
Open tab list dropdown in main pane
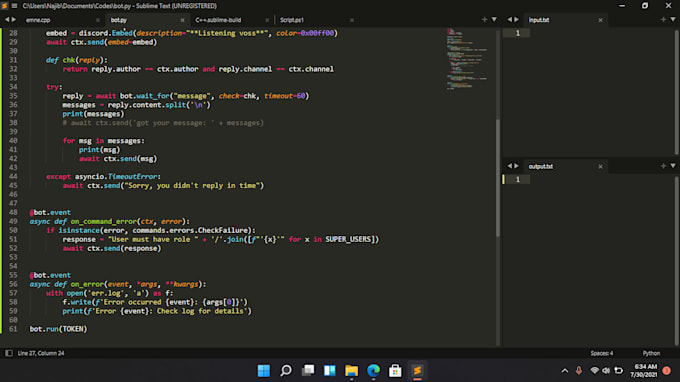494,20
